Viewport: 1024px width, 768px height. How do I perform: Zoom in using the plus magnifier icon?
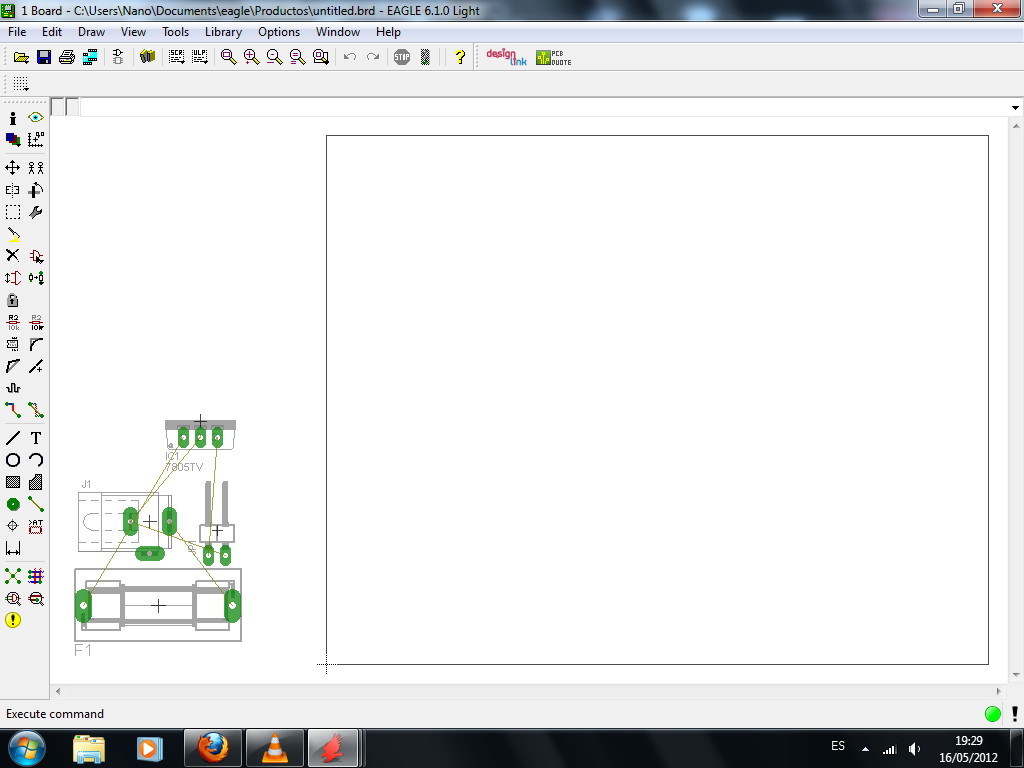tap(251, 57)
